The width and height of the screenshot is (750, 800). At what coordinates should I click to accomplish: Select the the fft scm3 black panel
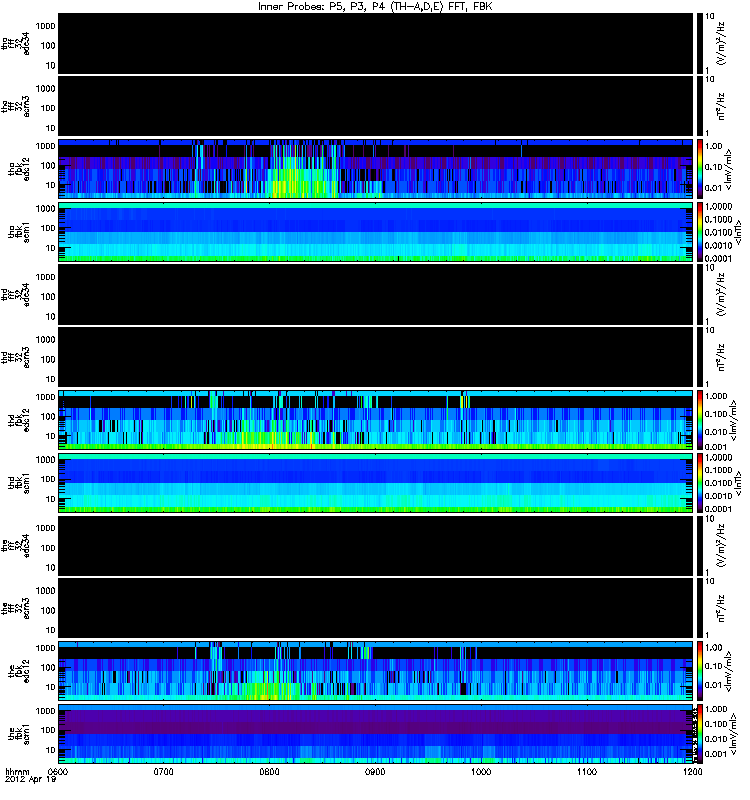point(376,609)
